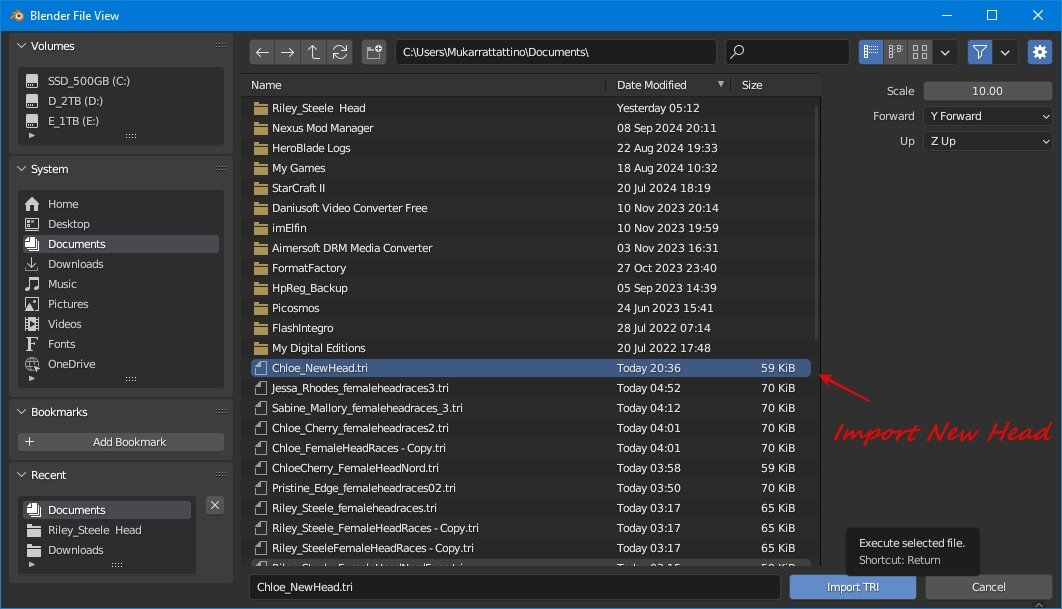Screen dimensions: 1062x609
Task: Switch to horizontal list display mode
Action: pos(893,52)
